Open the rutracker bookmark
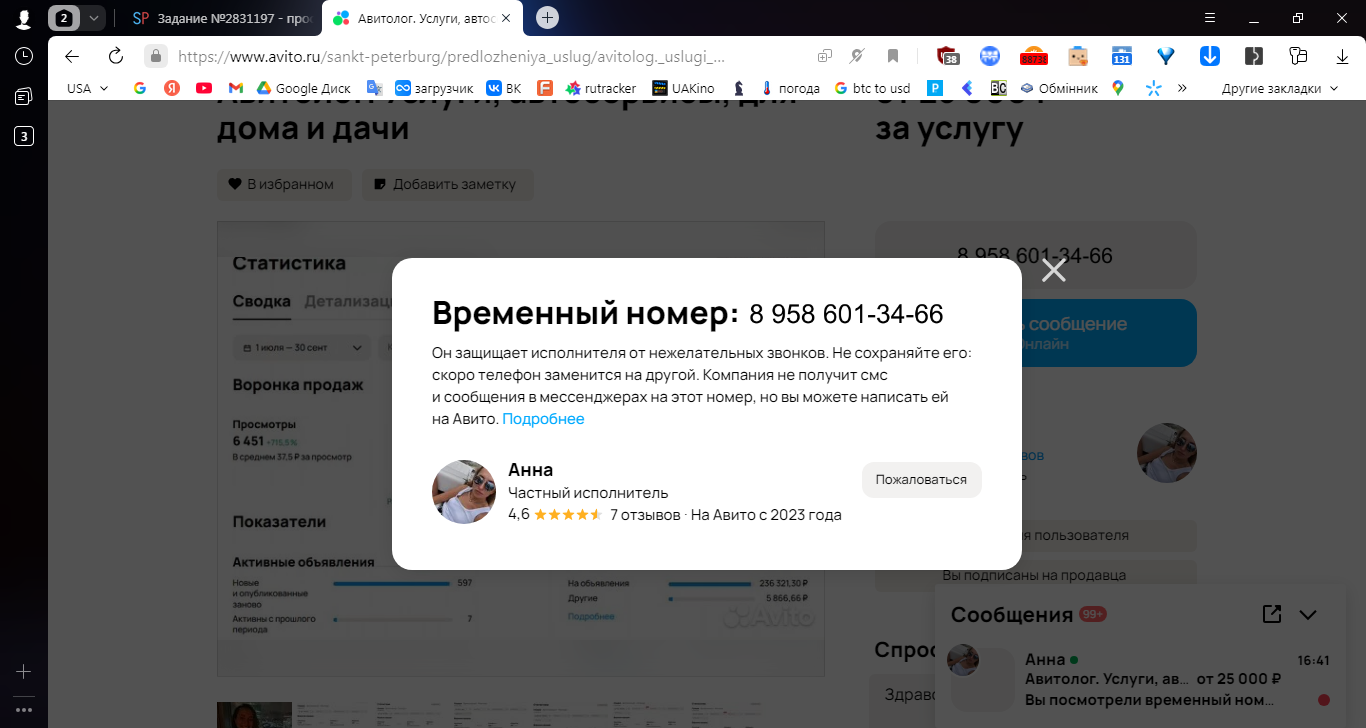 tap(601, 88)
